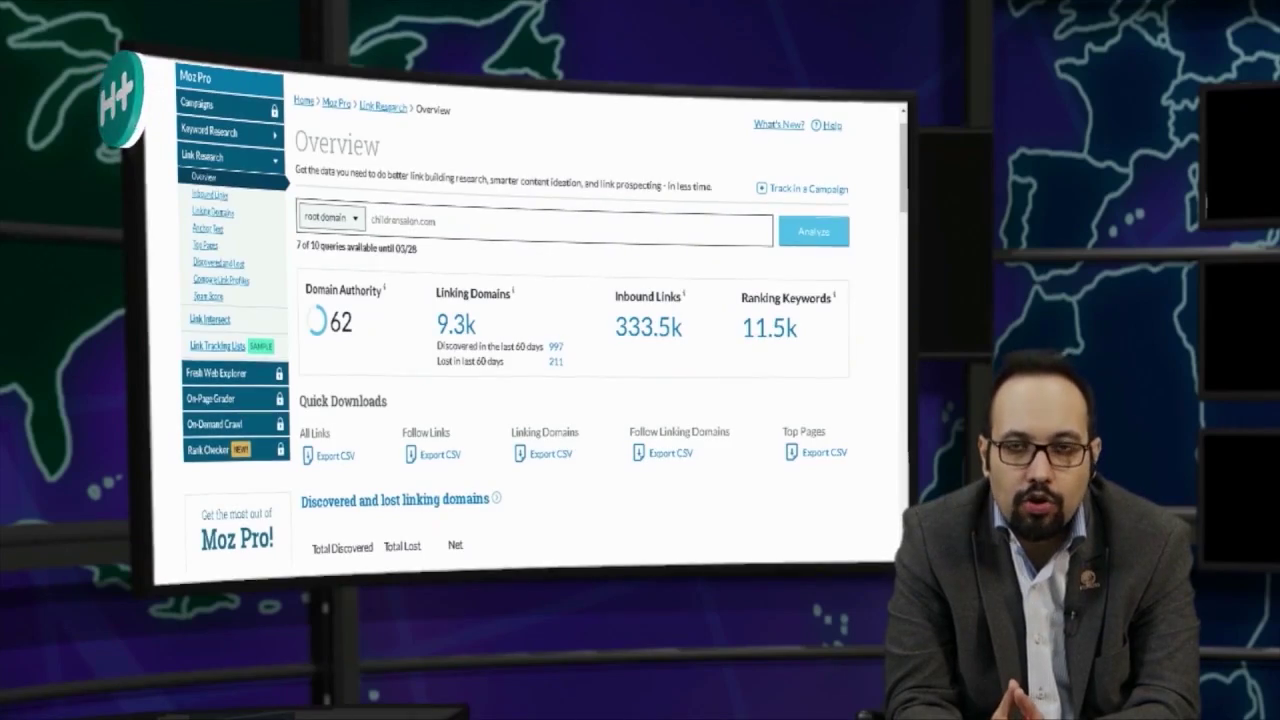Open the Inbound Links sidebar link
The image size is (1280, 720).
pyautogui.click(x=210, y=195)
